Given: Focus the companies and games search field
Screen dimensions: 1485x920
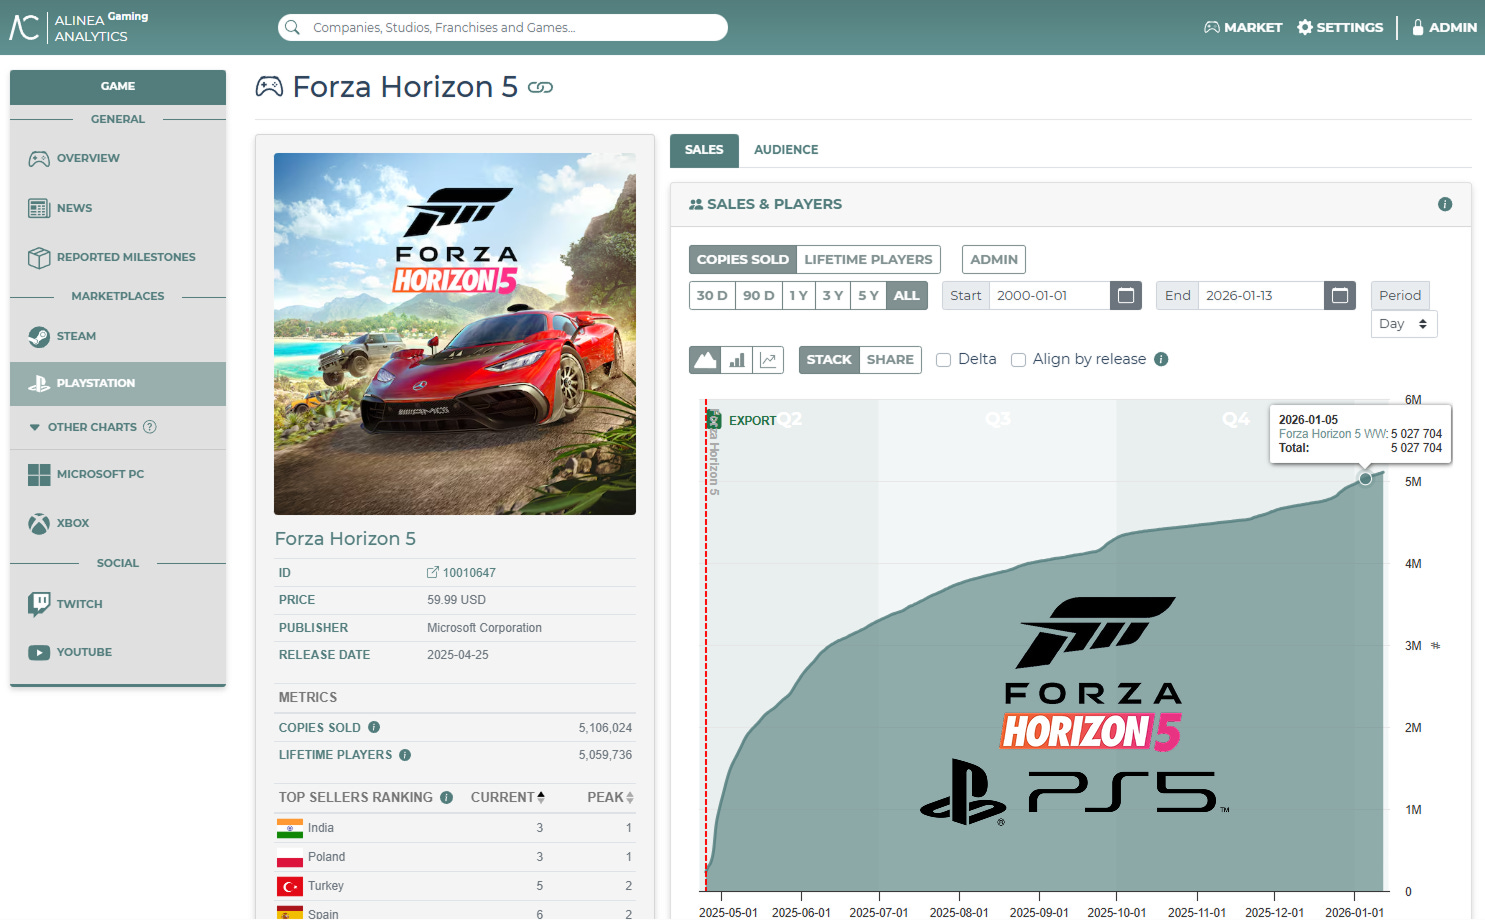Looking at the screenshot, I should point(503,27).
